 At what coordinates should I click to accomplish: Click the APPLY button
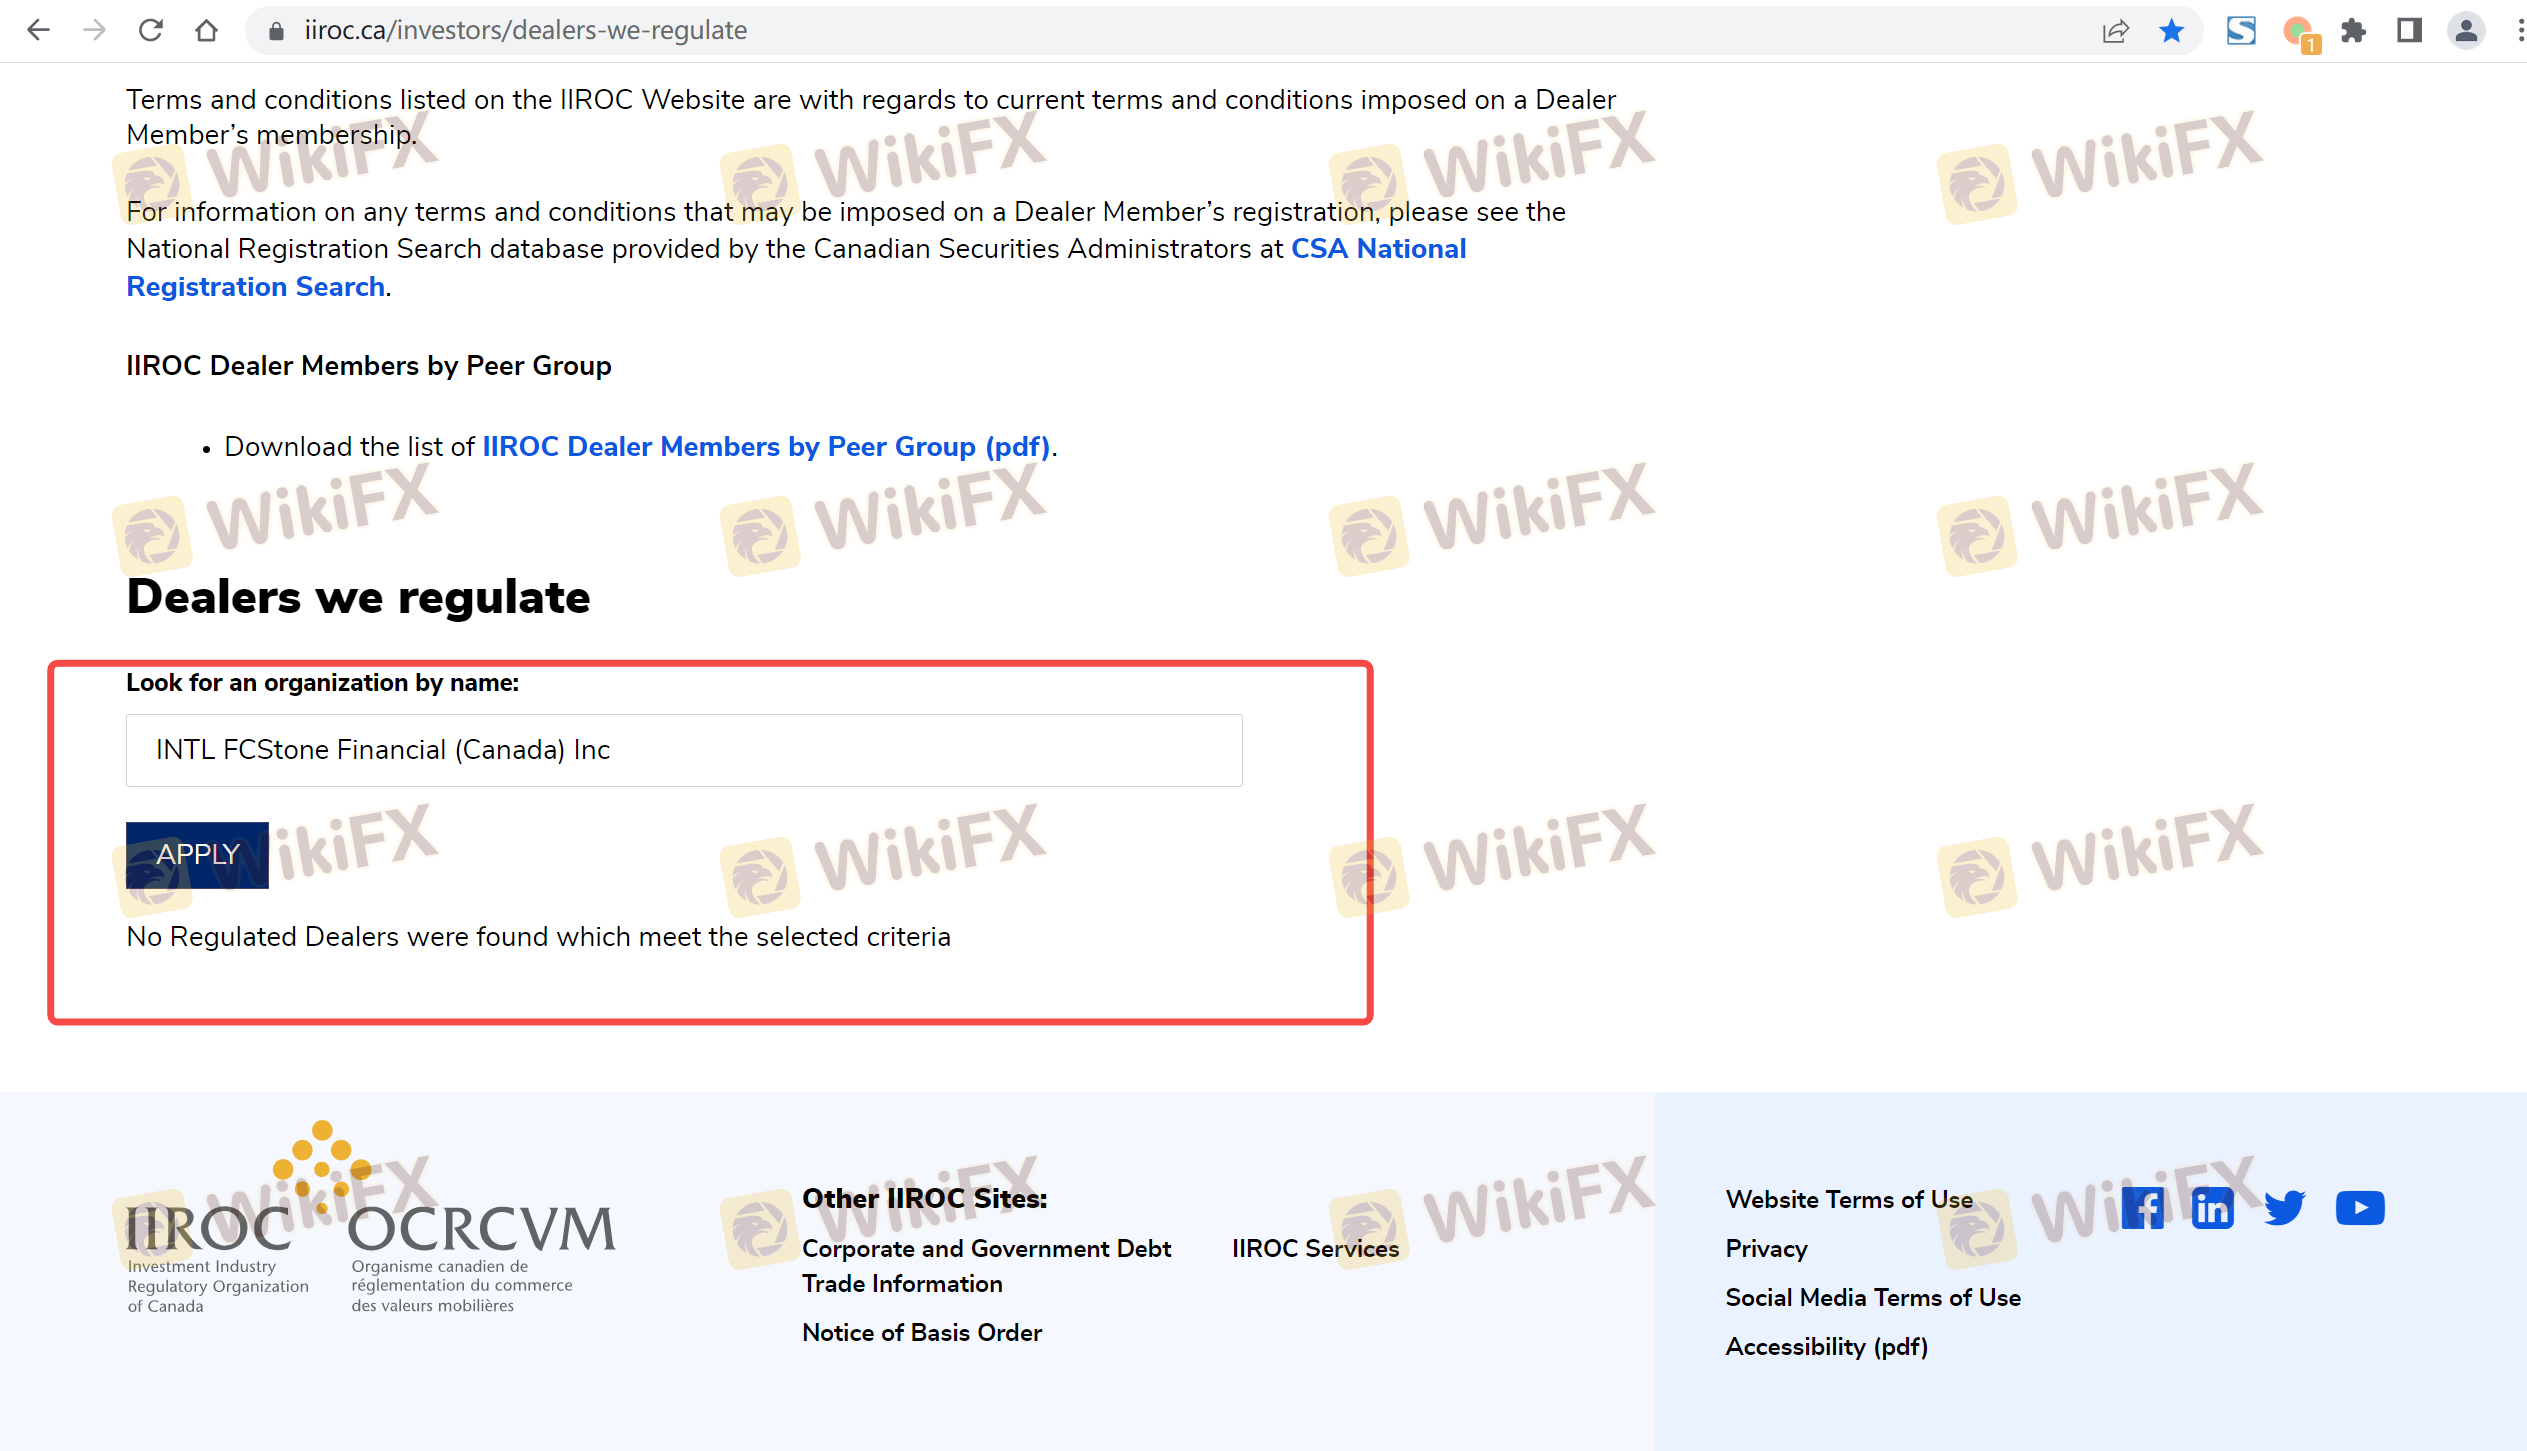click(197, 855)
